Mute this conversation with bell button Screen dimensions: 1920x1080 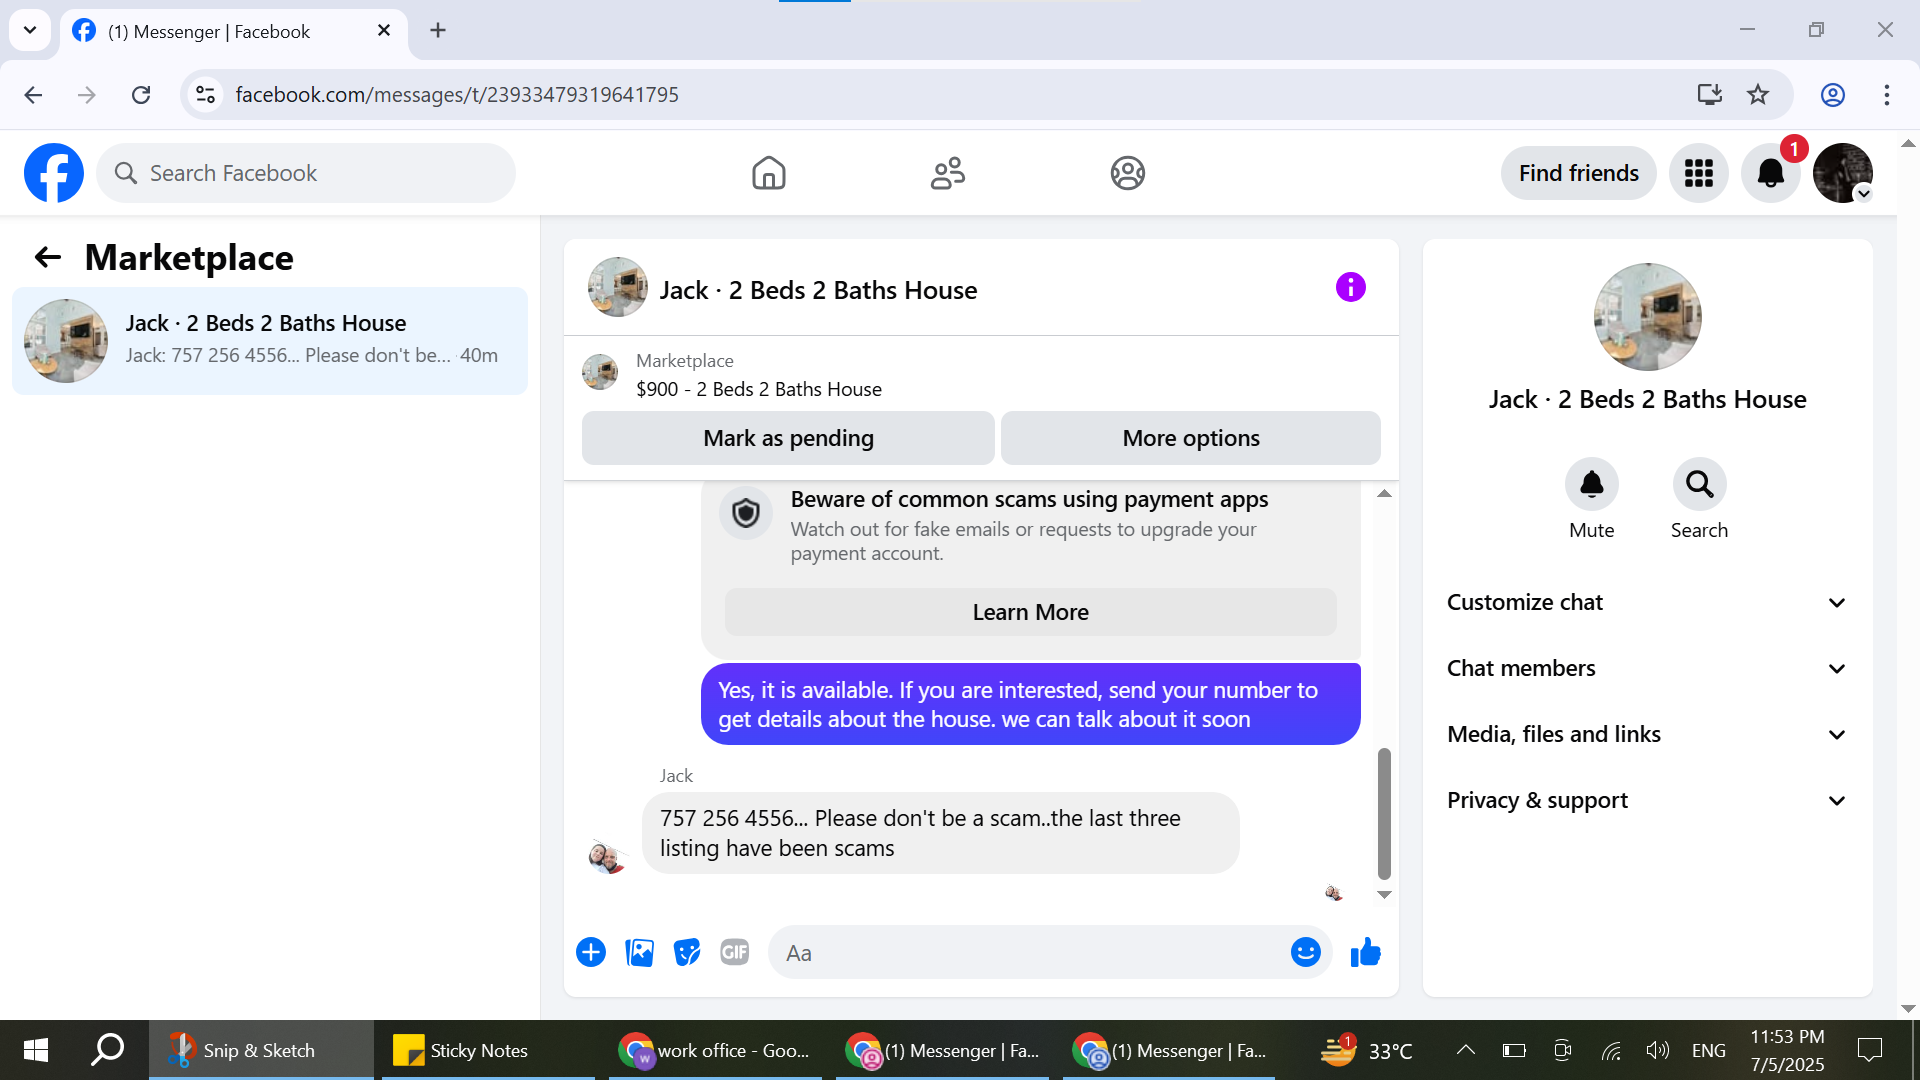1591,485
